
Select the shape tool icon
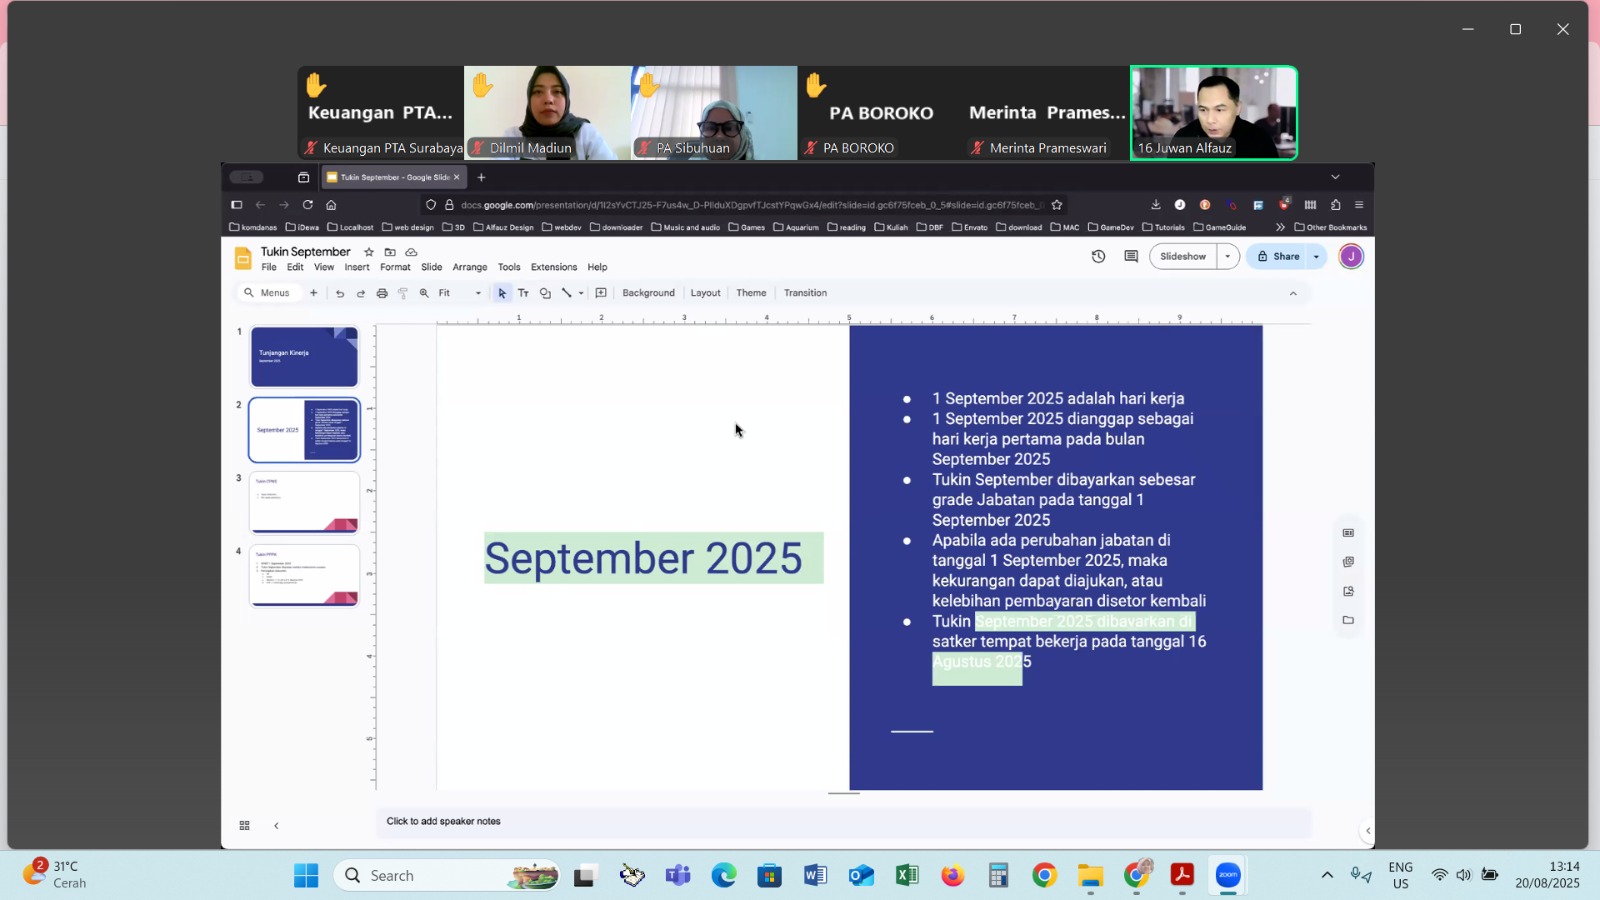coord(545,294)
